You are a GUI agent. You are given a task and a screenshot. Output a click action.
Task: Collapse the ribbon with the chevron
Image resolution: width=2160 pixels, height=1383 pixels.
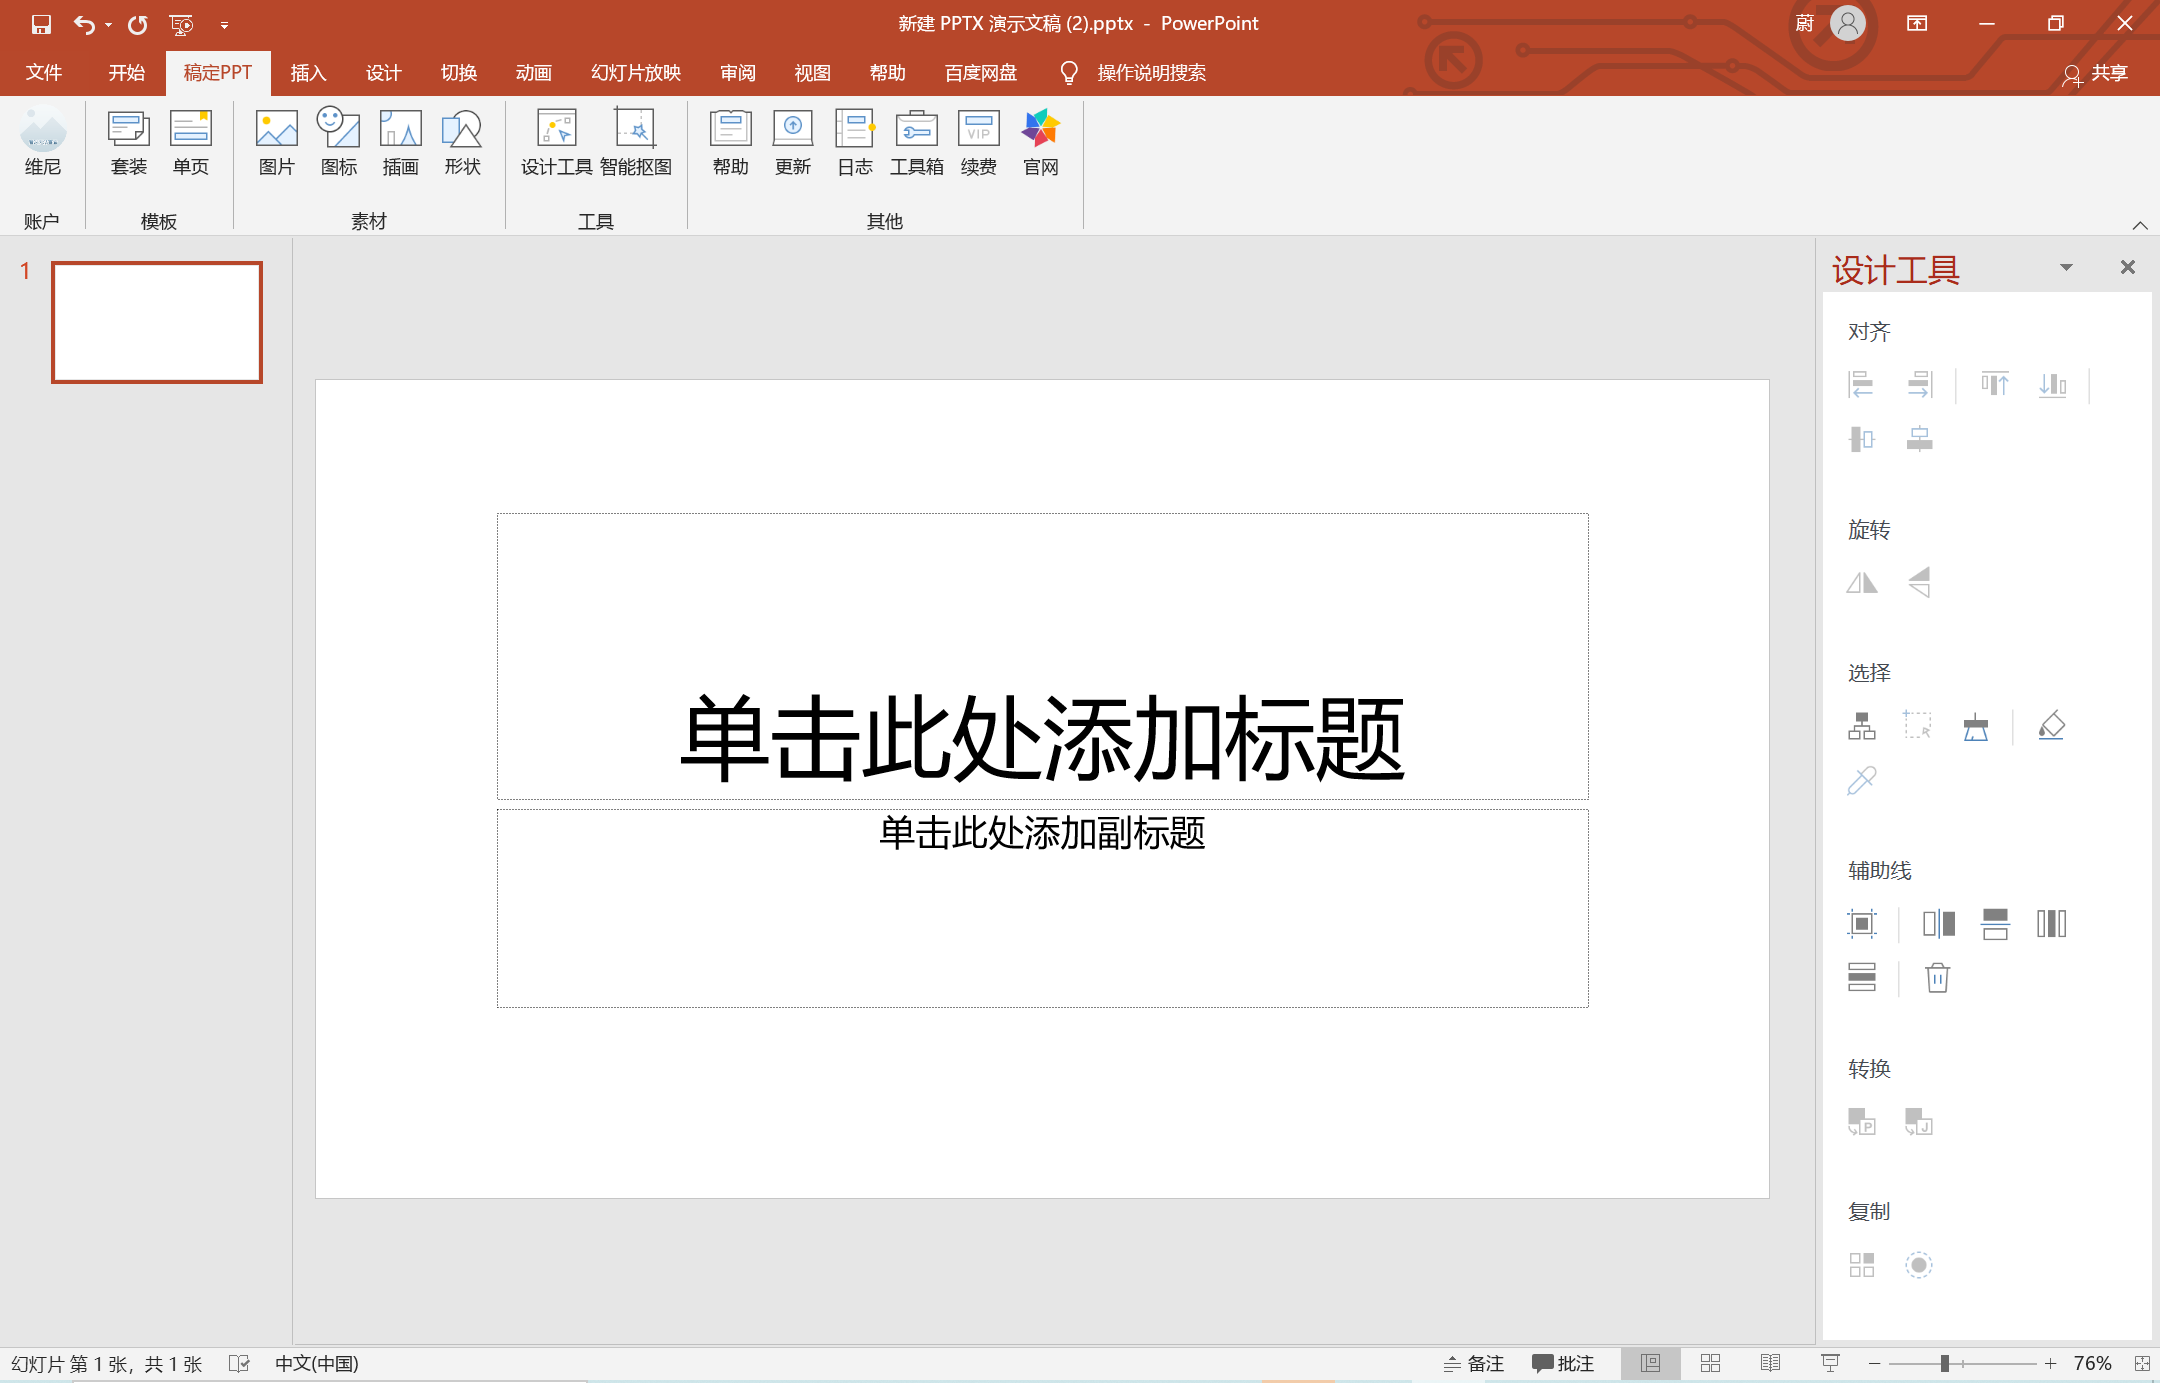point(2140,225)
